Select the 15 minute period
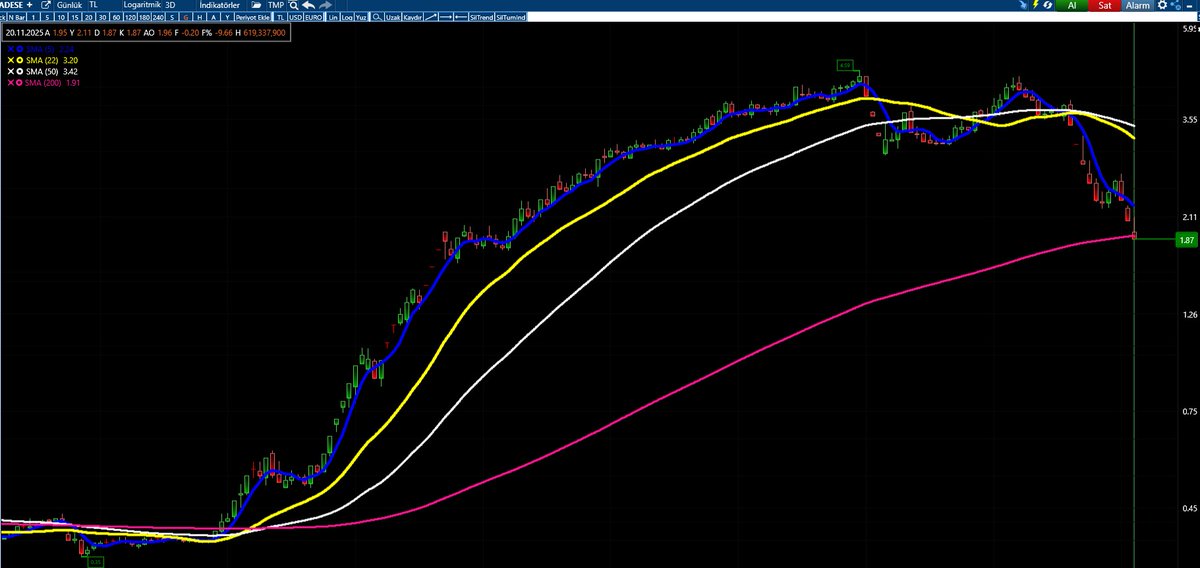The width and height of the screenshot is (1200, 568). click(x=74, y=19)
